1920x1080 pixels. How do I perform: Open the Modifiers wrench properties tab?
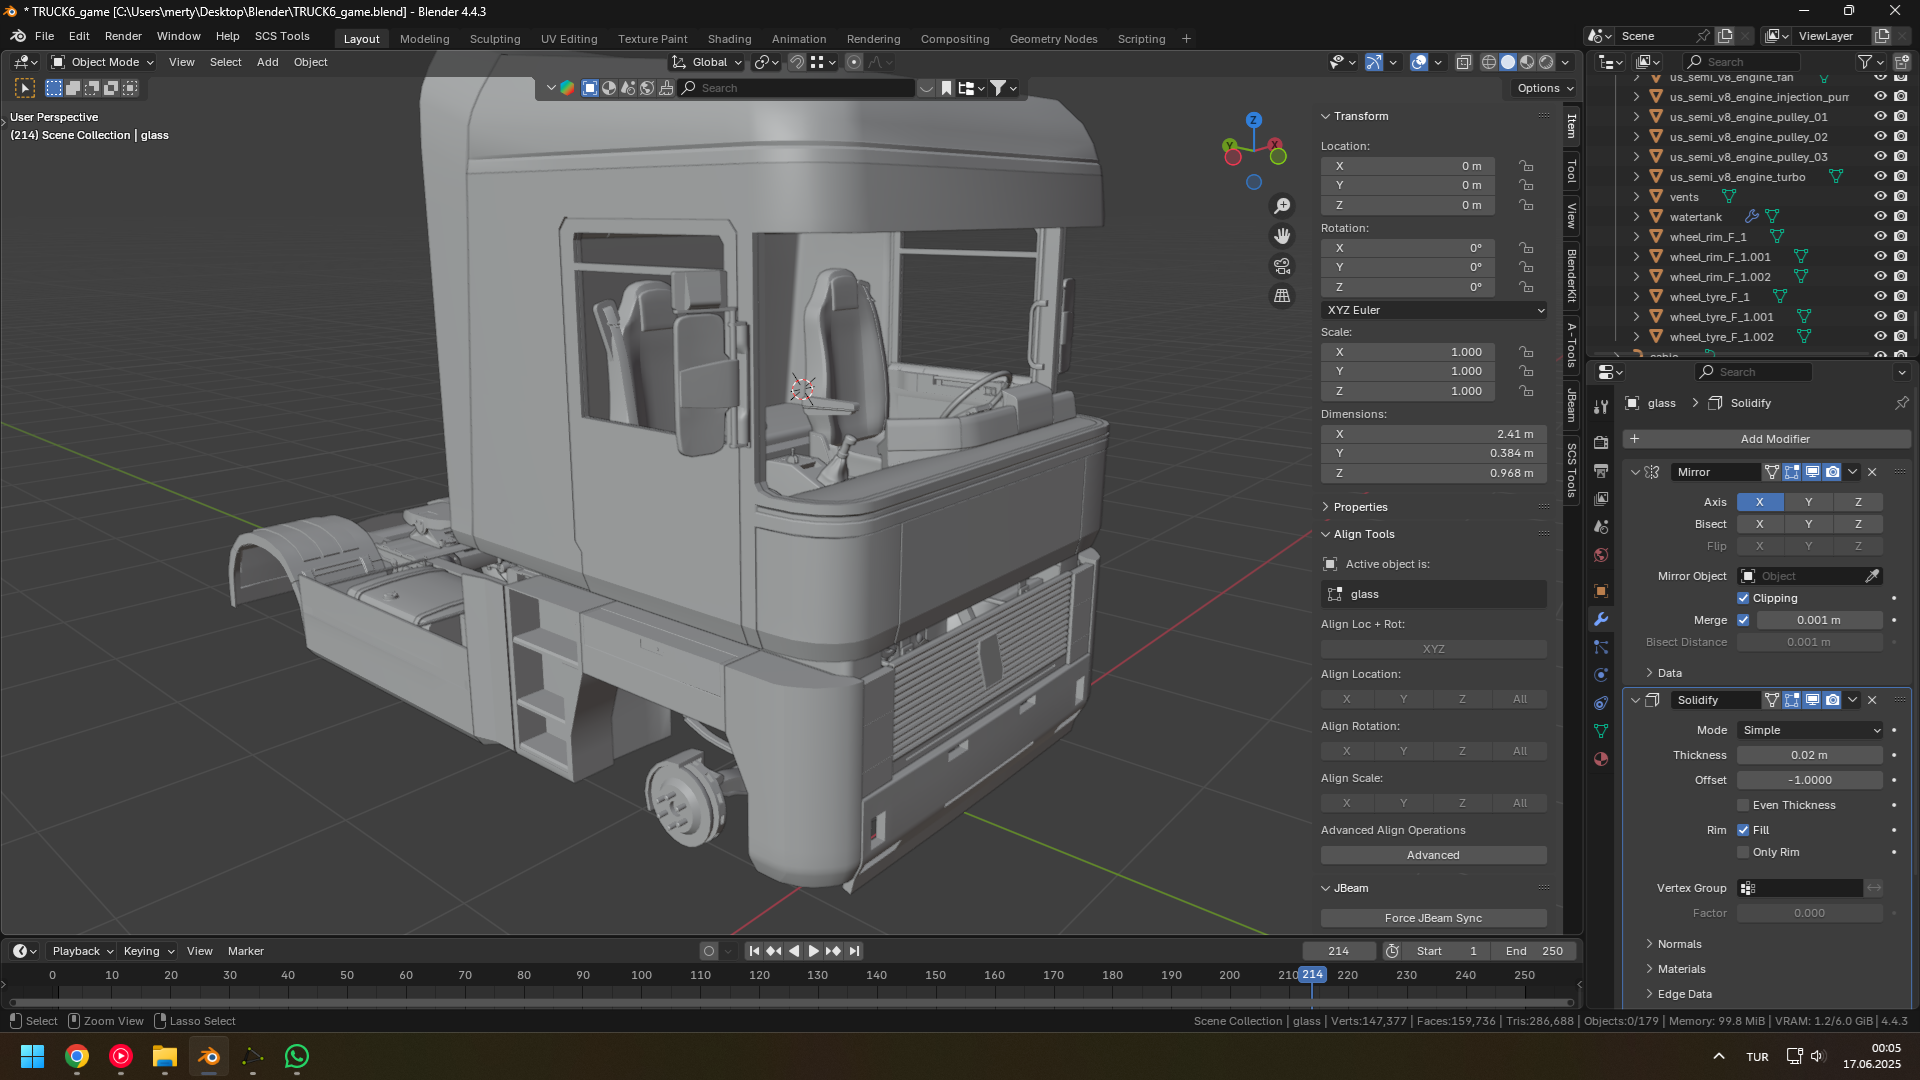[x=1601, y=619]
